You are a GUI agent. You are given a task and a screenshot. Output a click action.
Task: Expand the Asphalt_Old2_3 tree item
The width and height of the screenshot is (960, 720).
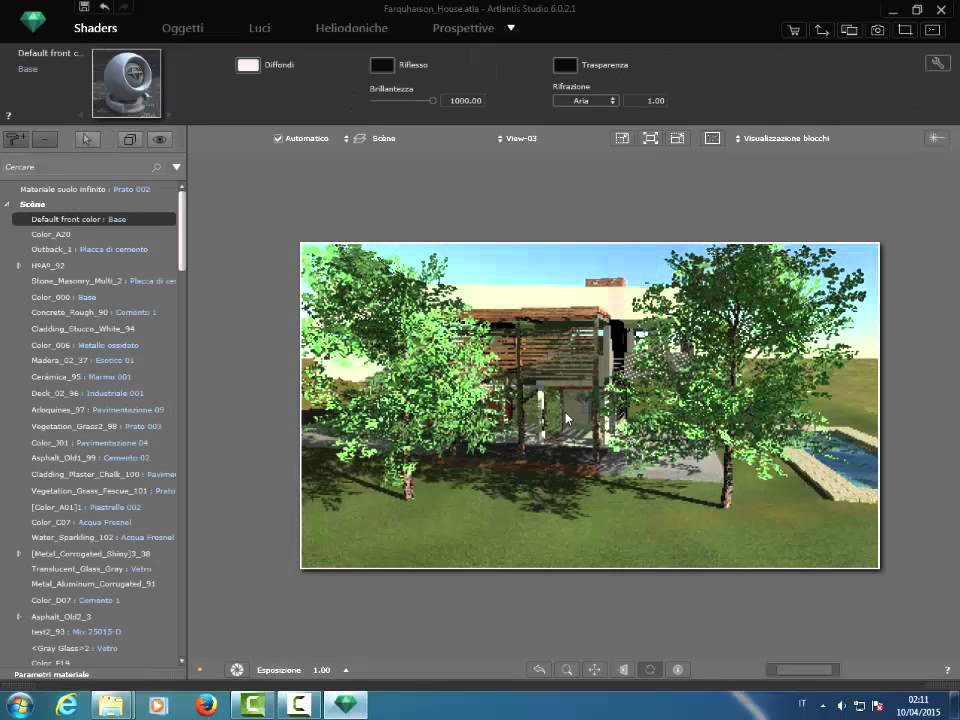pos(18,617)
